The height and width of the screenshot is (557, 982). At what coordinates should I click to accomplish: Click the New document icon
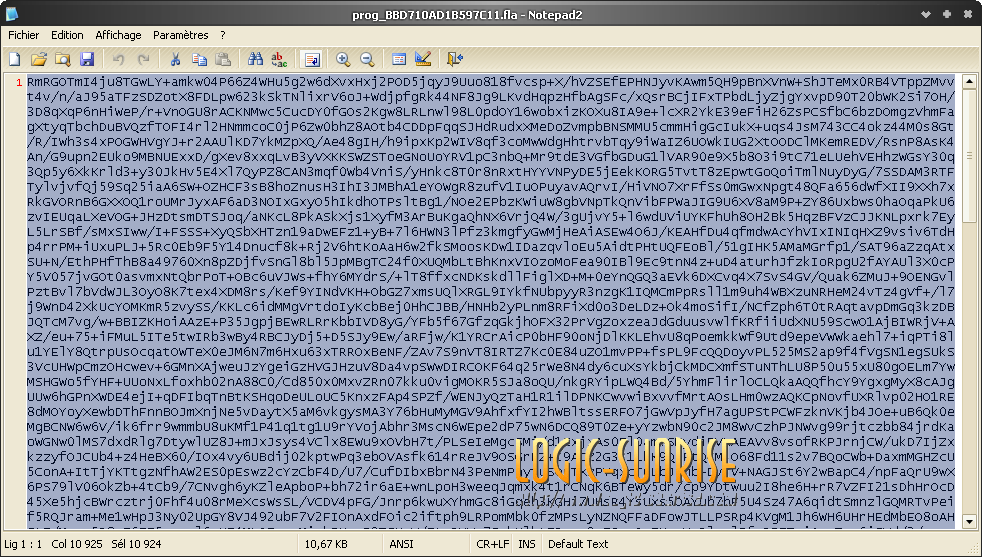click(15, 60)
